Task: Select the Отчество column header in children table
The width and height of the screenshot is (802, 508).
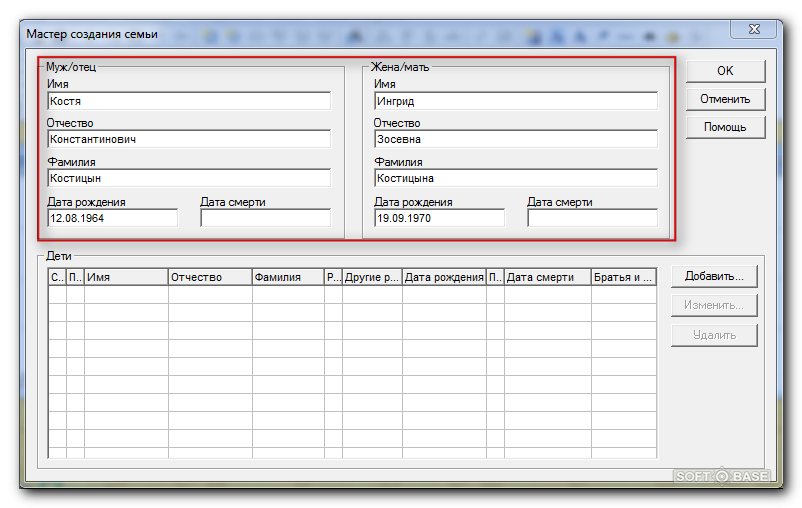Action: pos(210,277)
